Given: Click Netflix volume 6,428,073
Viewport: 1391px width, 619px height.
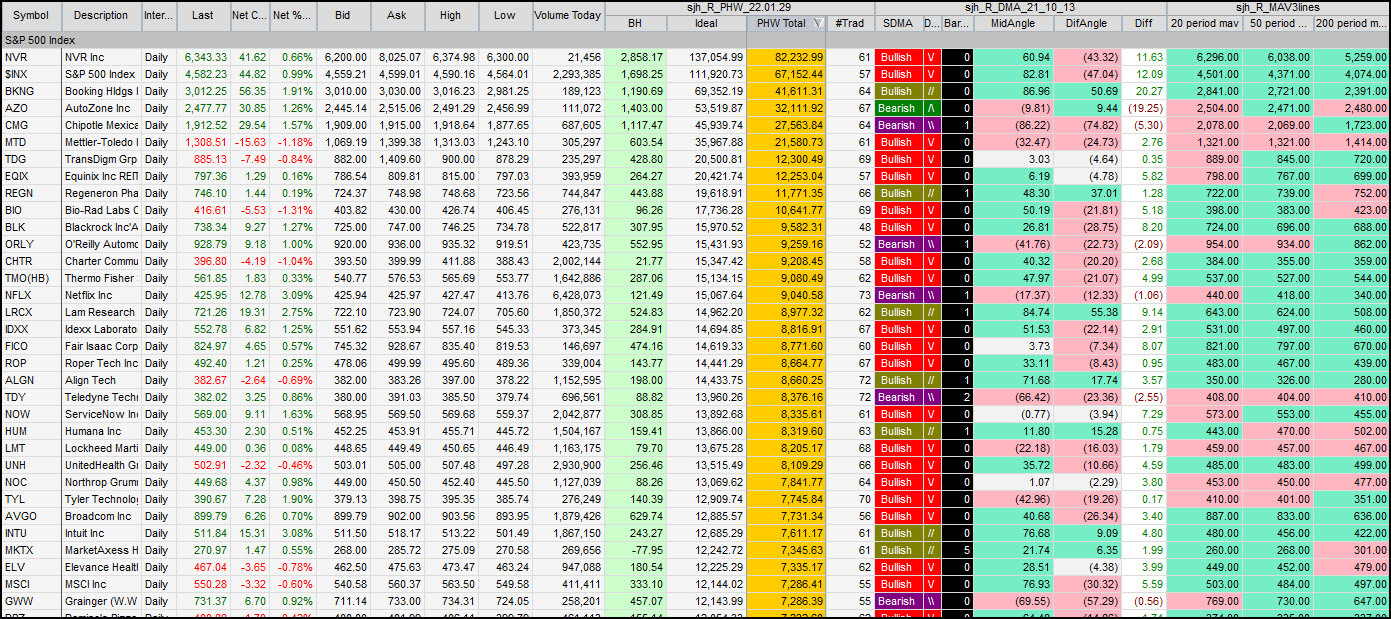Looking at the screenshot, I should (568, 295).
